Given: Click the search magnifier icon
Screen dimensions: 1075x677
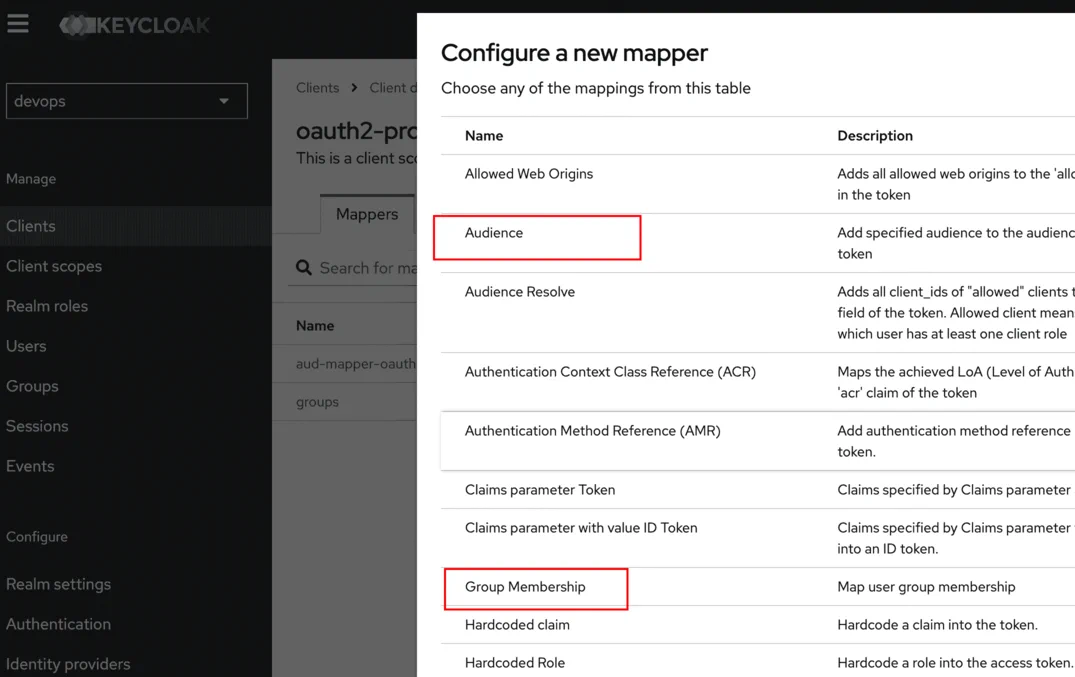Looking at the screenshot, I should (304, 268).
